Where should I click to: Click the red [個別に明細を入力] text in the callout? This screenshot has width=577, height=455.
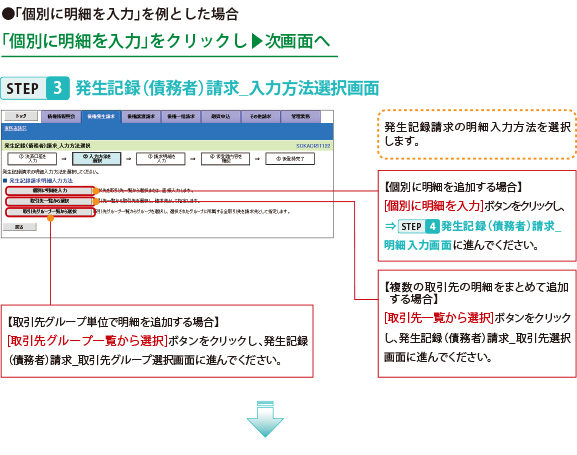[x=434, y=206]
